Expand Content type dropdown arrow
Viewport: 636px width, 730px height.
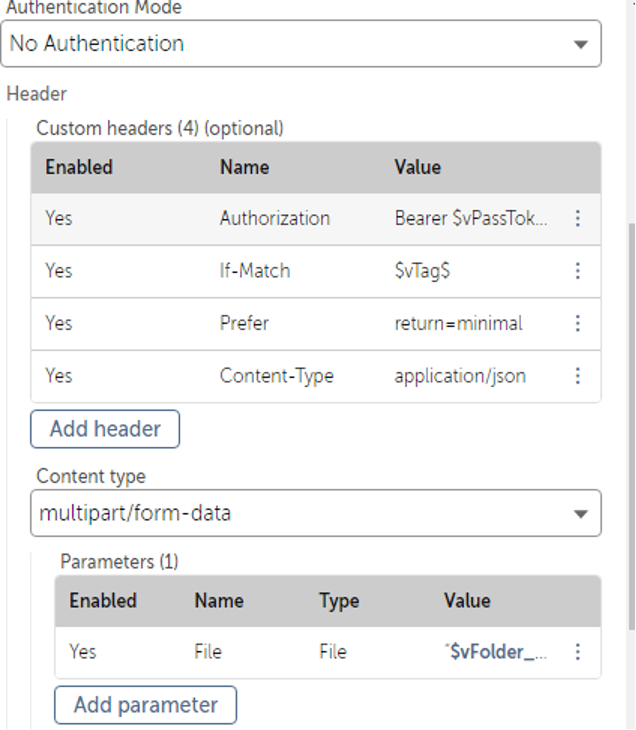pyautogui.click(x=580, y=514)
